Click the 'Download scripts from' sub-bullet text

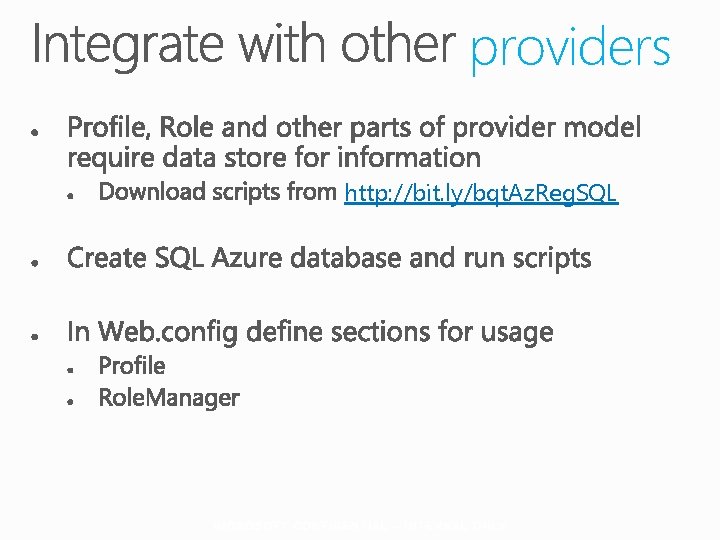pyautogui.click(x=217, y=191)
